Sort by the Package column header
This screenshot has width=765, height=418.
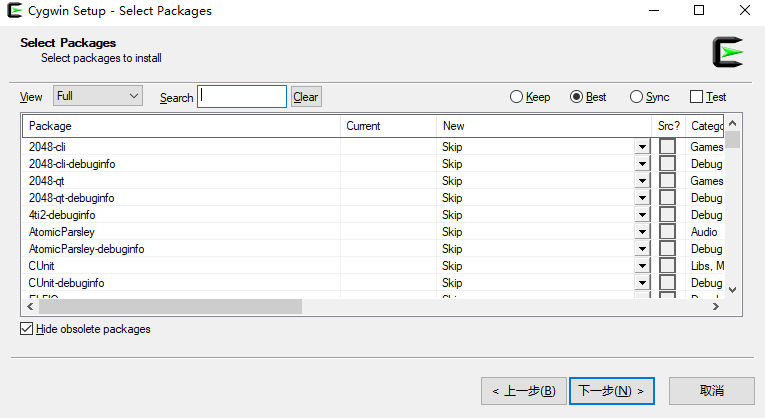pyautogui.click(x=181, y=126)
